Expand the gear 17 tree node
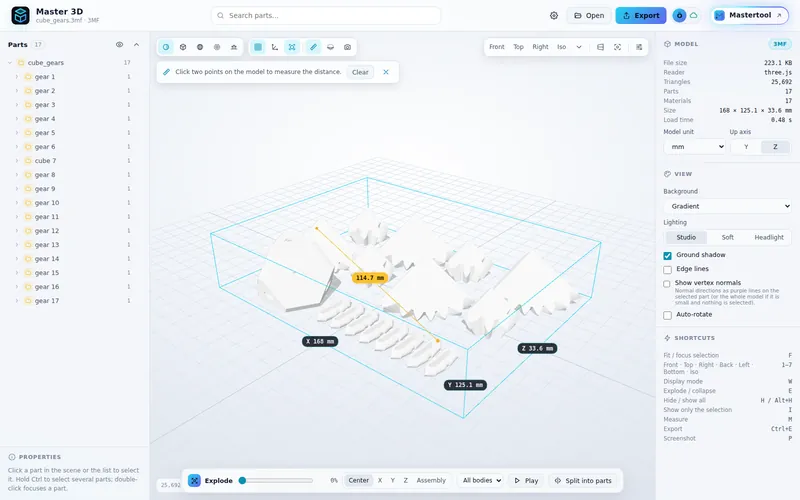800x500 pixels. [x=17, y=301]
